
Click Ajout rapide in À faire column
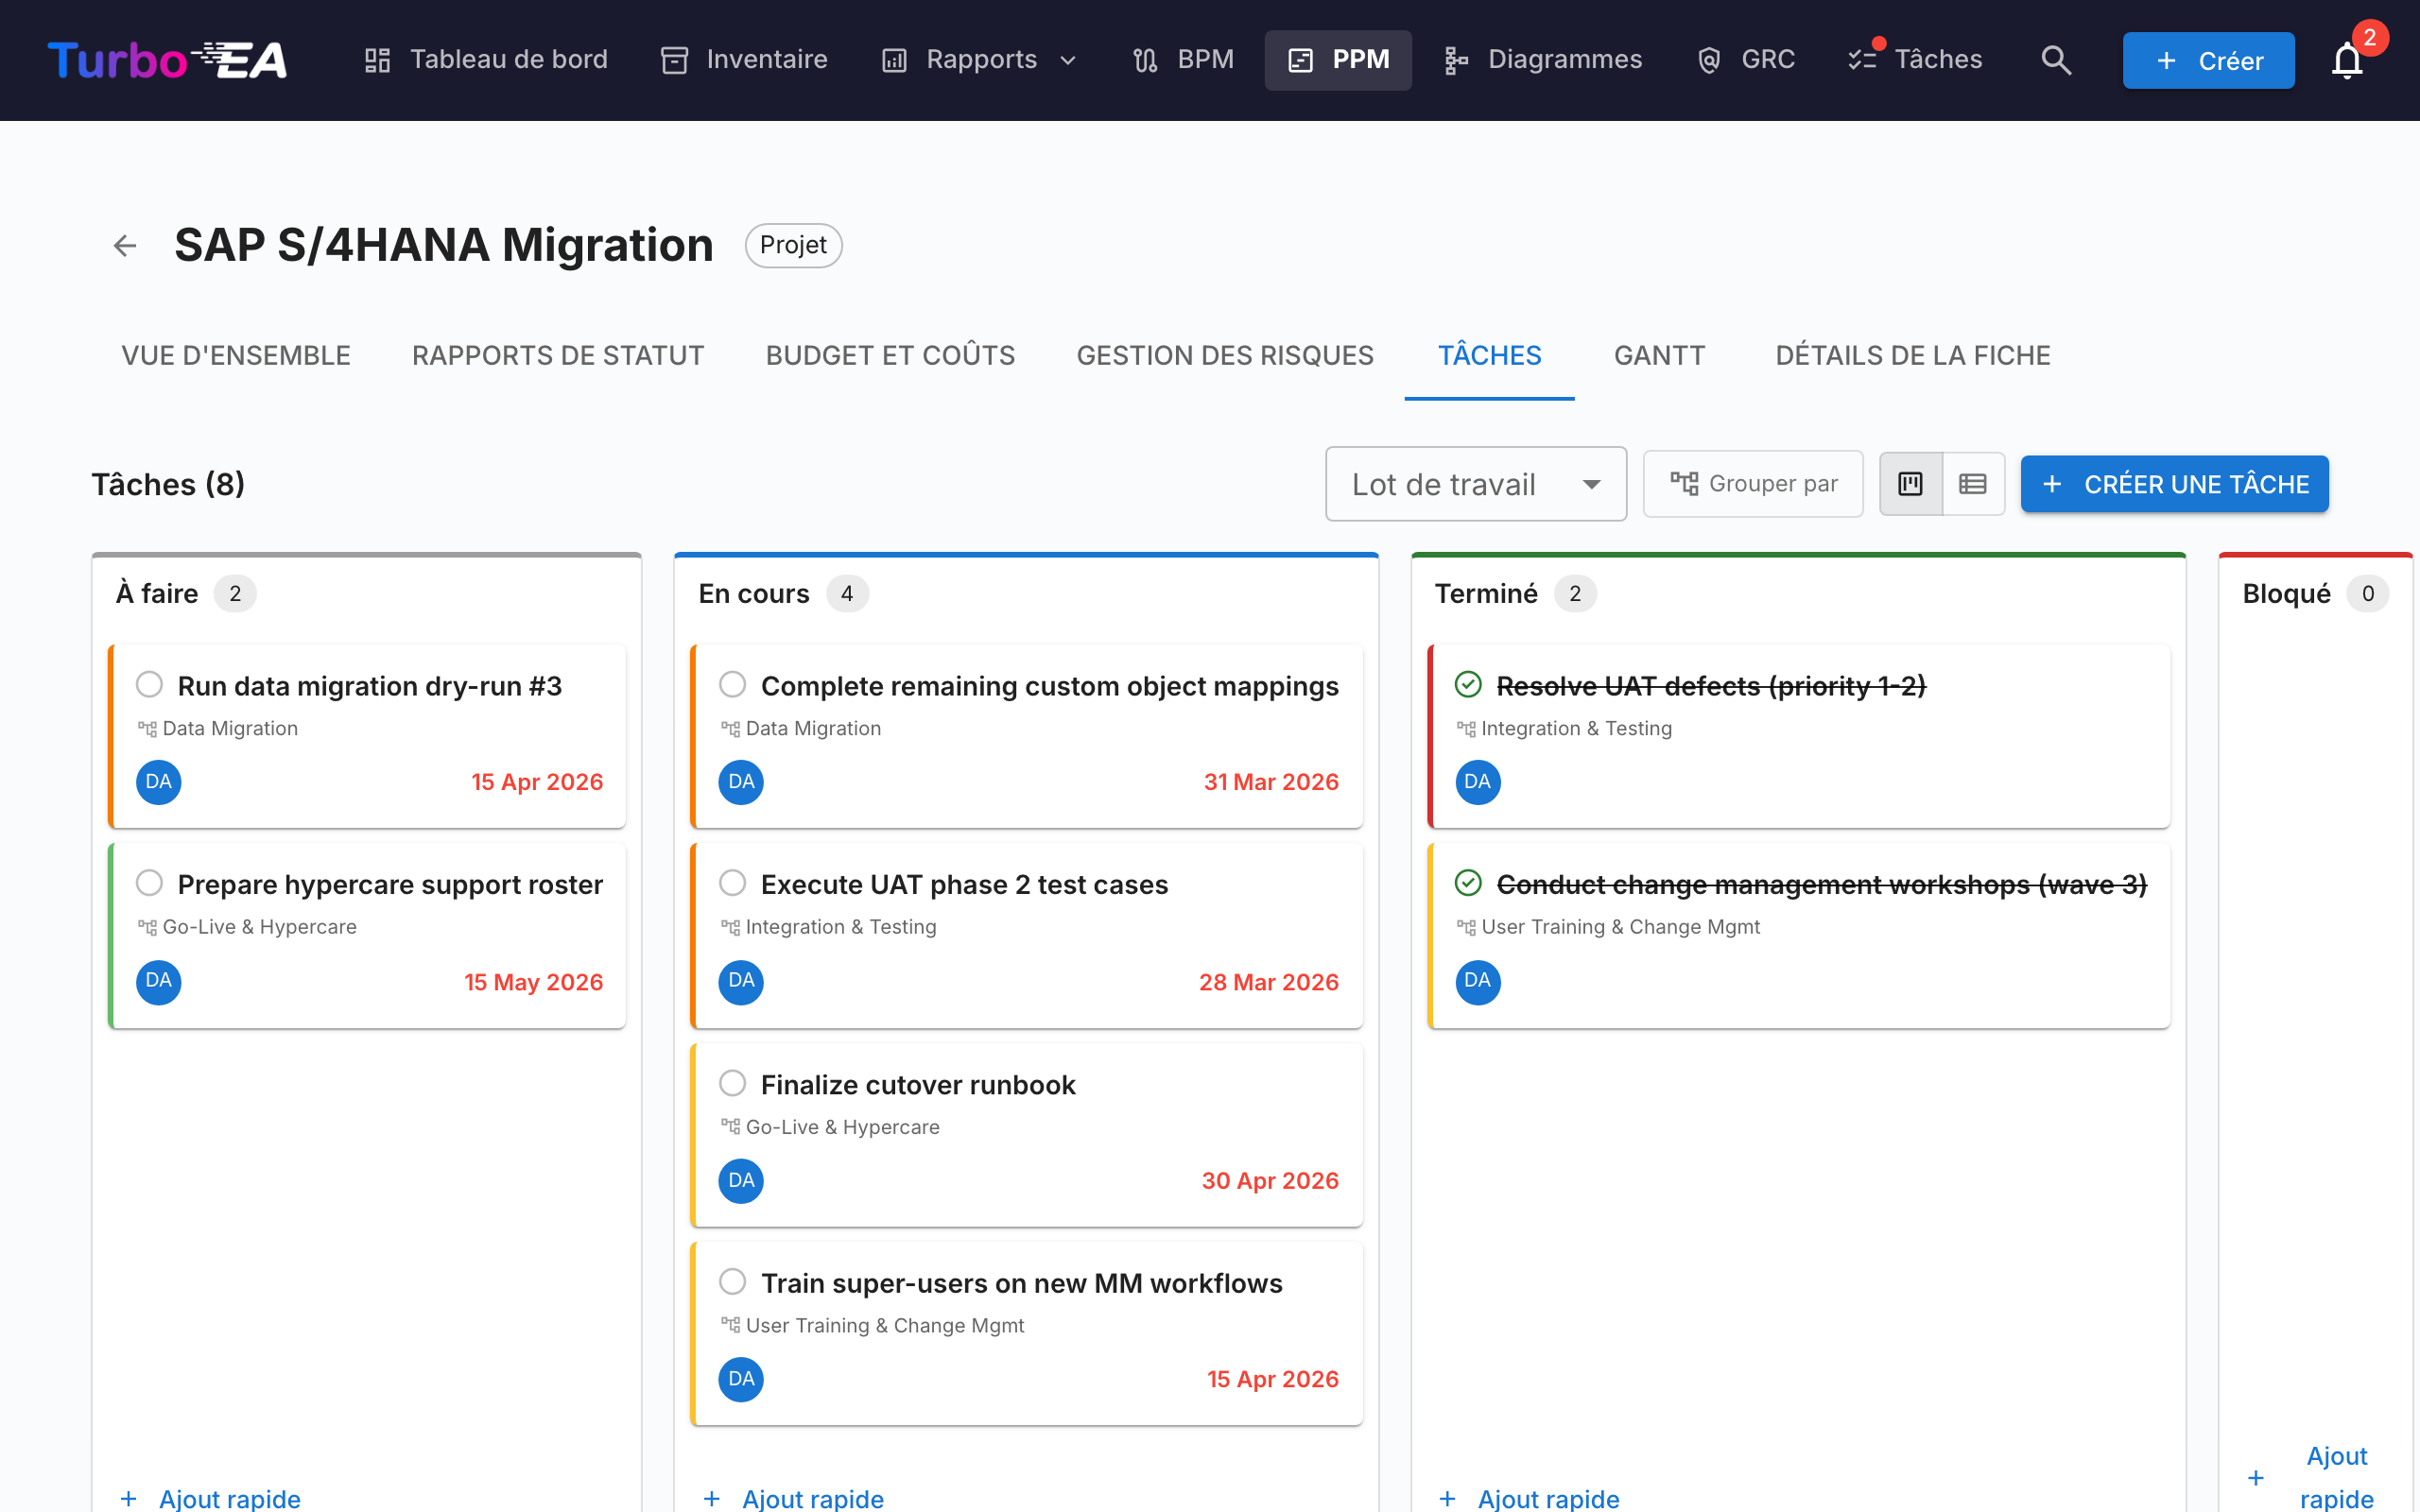[211, 1498]
